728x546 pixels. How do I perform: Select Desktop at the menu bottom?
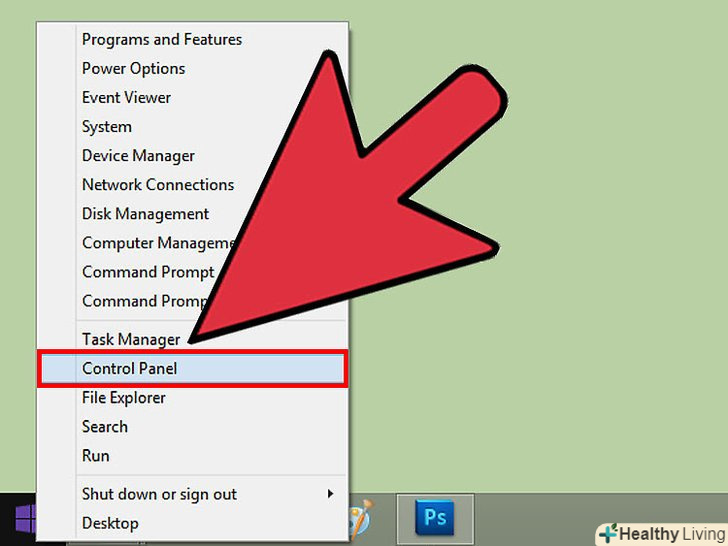coord(110,523)
